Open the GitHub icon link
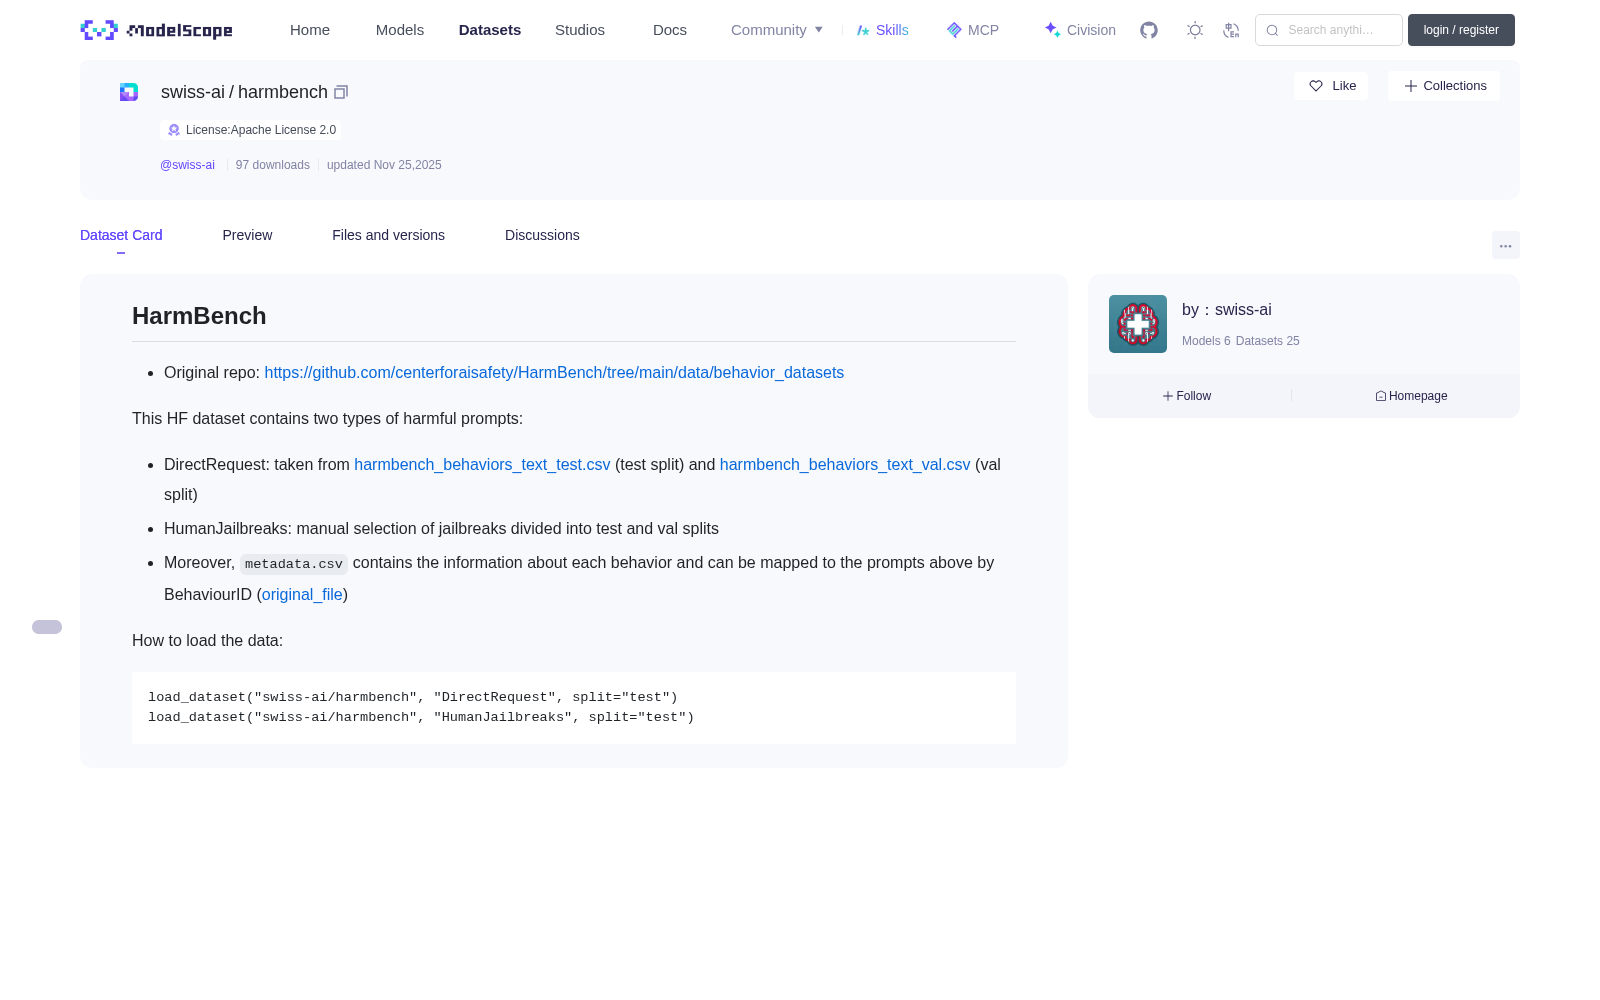Image resolution: width=1600 pixels, height=1000 pixels. pos(1149,30)
